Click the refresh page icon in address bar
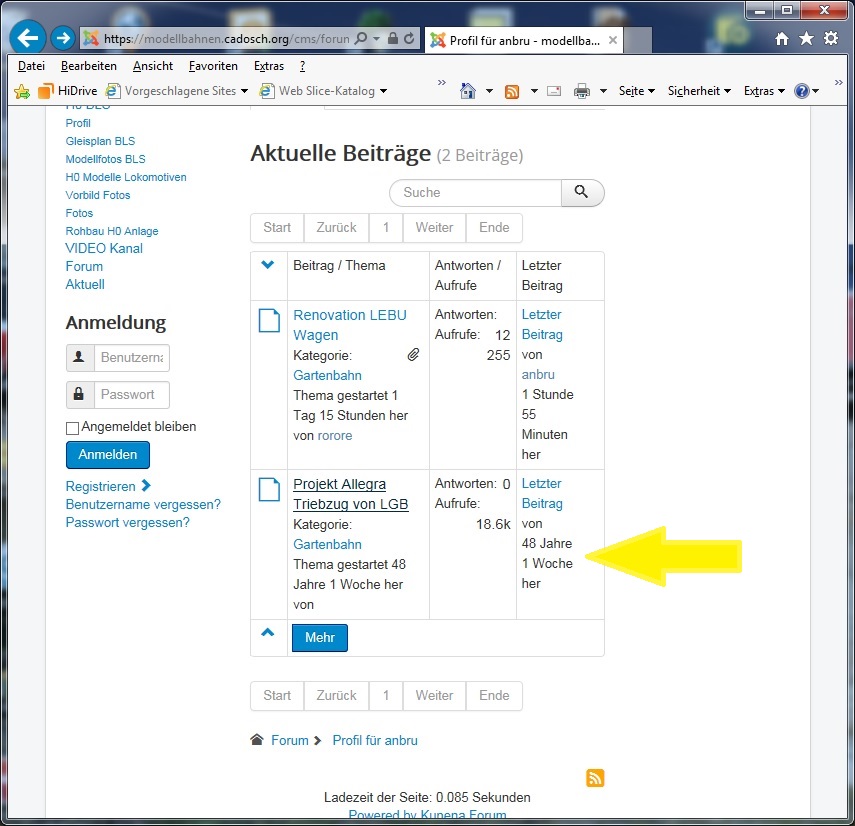The width and height of the screenshot is (855, 826). pyautogui.click(x=410, y=39)
